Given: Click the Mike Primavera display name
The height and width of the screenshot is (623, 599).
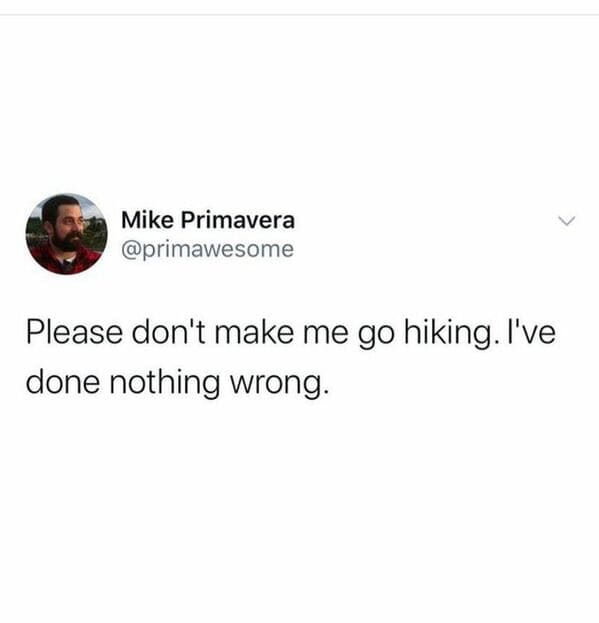Looking at the screenshot, I should point(208,220).
